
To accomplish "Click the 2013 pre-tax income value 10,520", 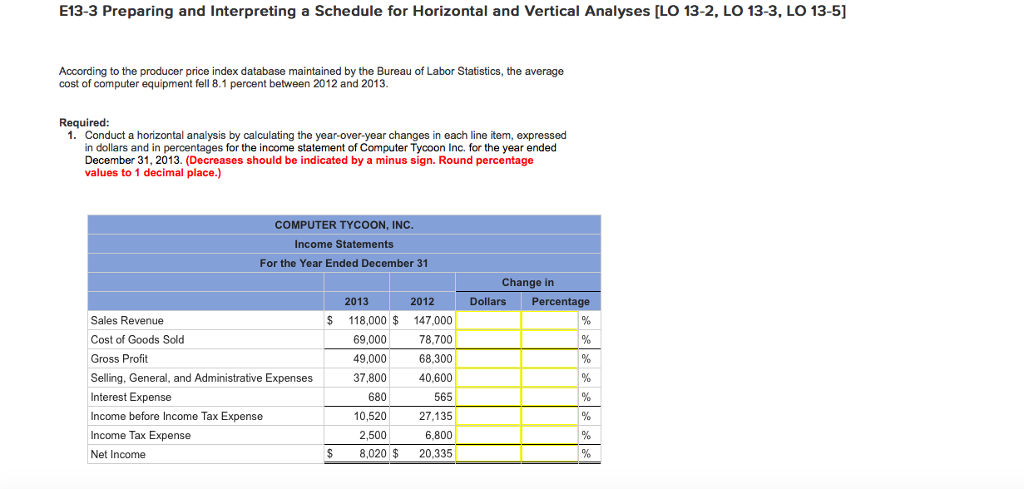I will pos(371,416).
